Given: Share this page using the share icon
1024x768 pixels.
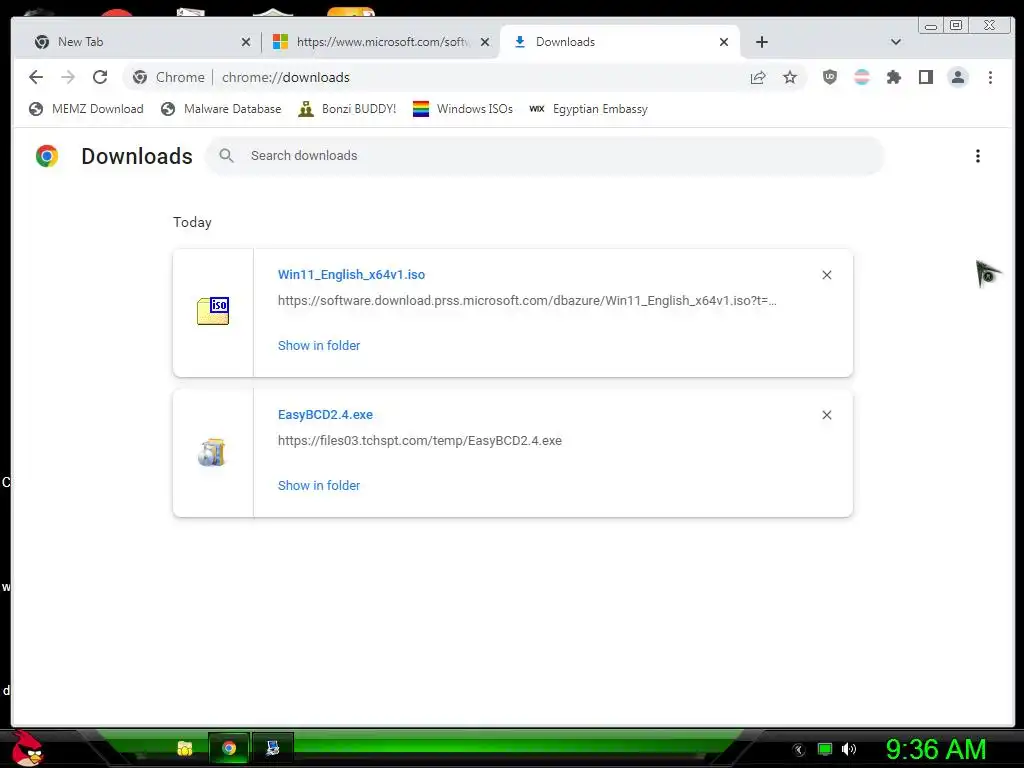Looking at the screenshot, I should [758, 78].
